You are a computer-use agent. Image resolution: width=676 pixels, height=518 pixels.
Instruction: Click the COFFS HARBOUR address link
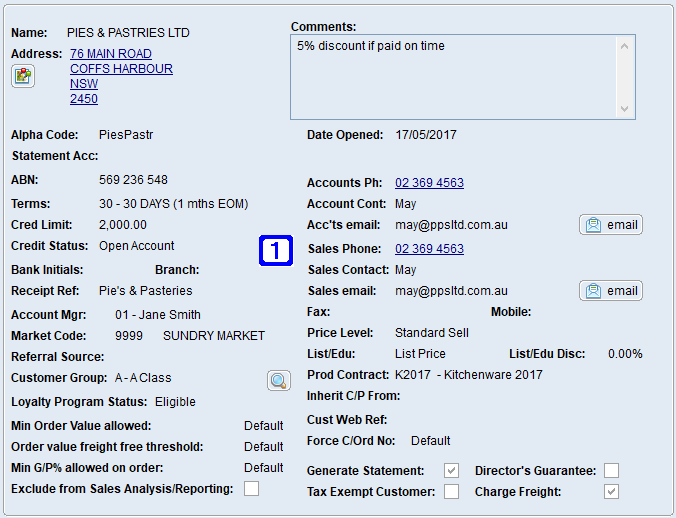121,69
